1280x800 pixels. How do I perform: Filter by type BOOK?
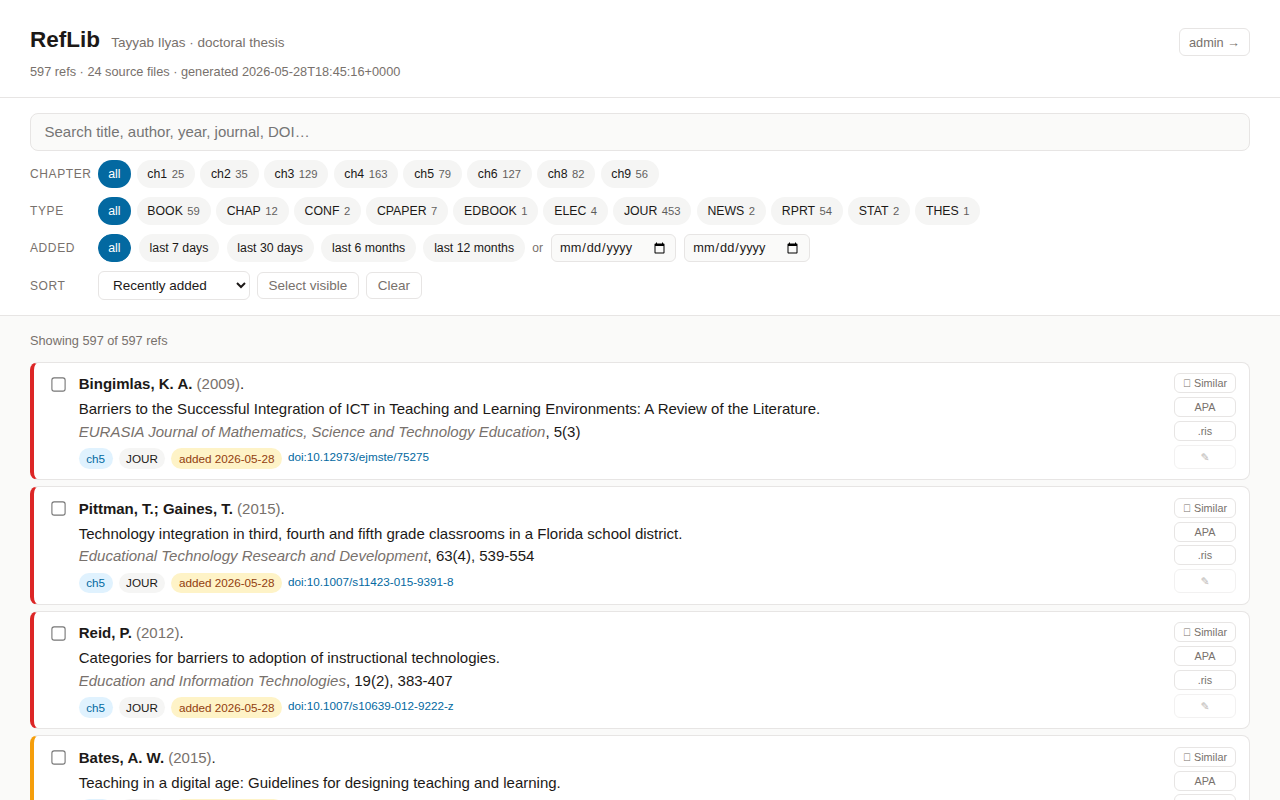(173, 211)
